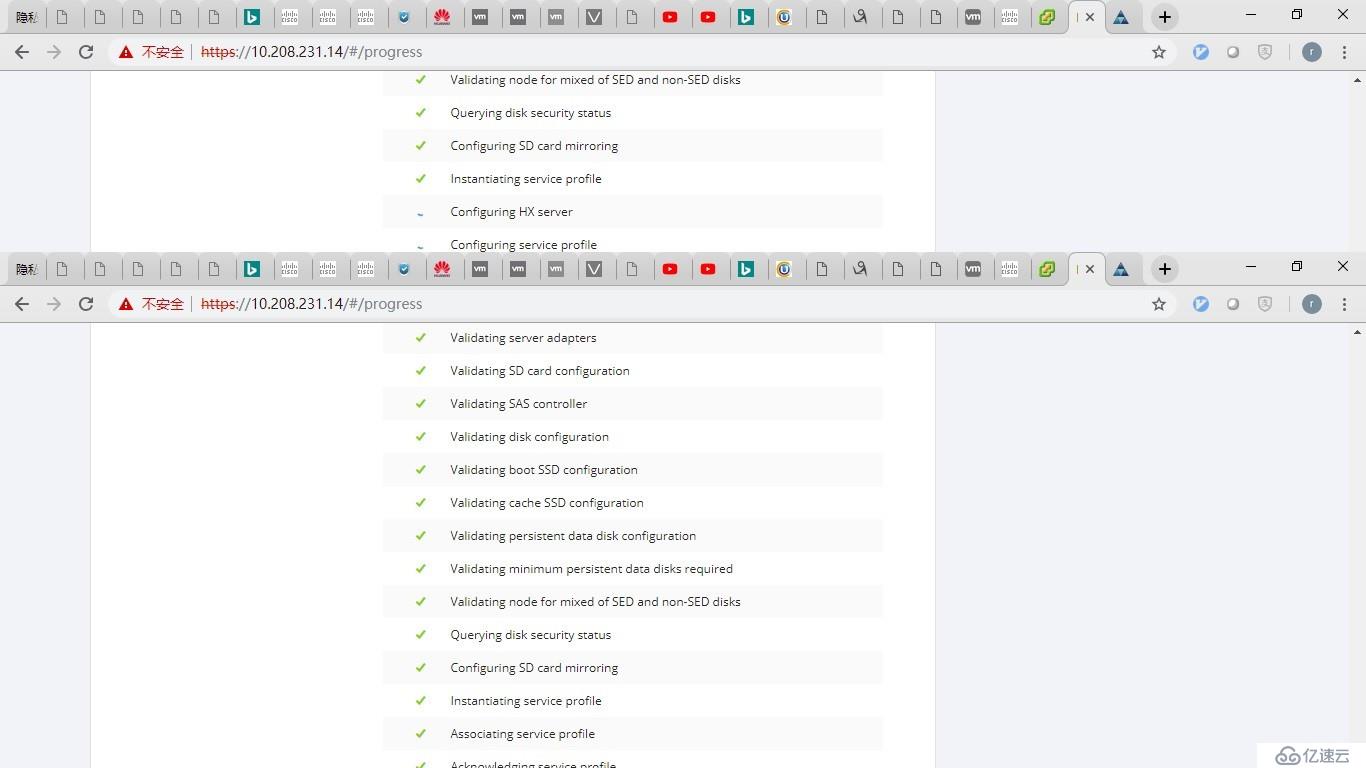1366x768 pixels.
Task: Close the active tab in lower window
Action: coord(1089,269)
